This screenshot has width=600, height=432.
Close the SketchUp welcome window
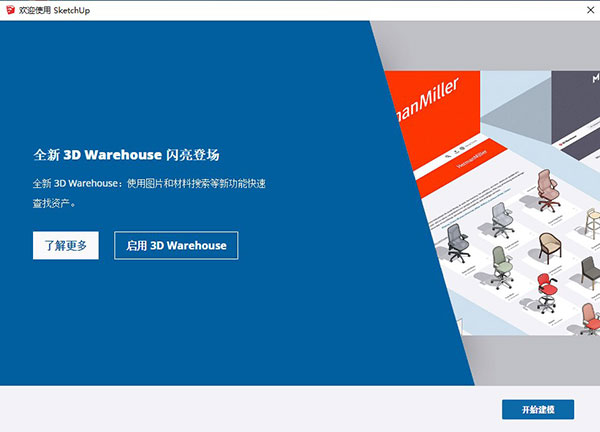(590, 10)
